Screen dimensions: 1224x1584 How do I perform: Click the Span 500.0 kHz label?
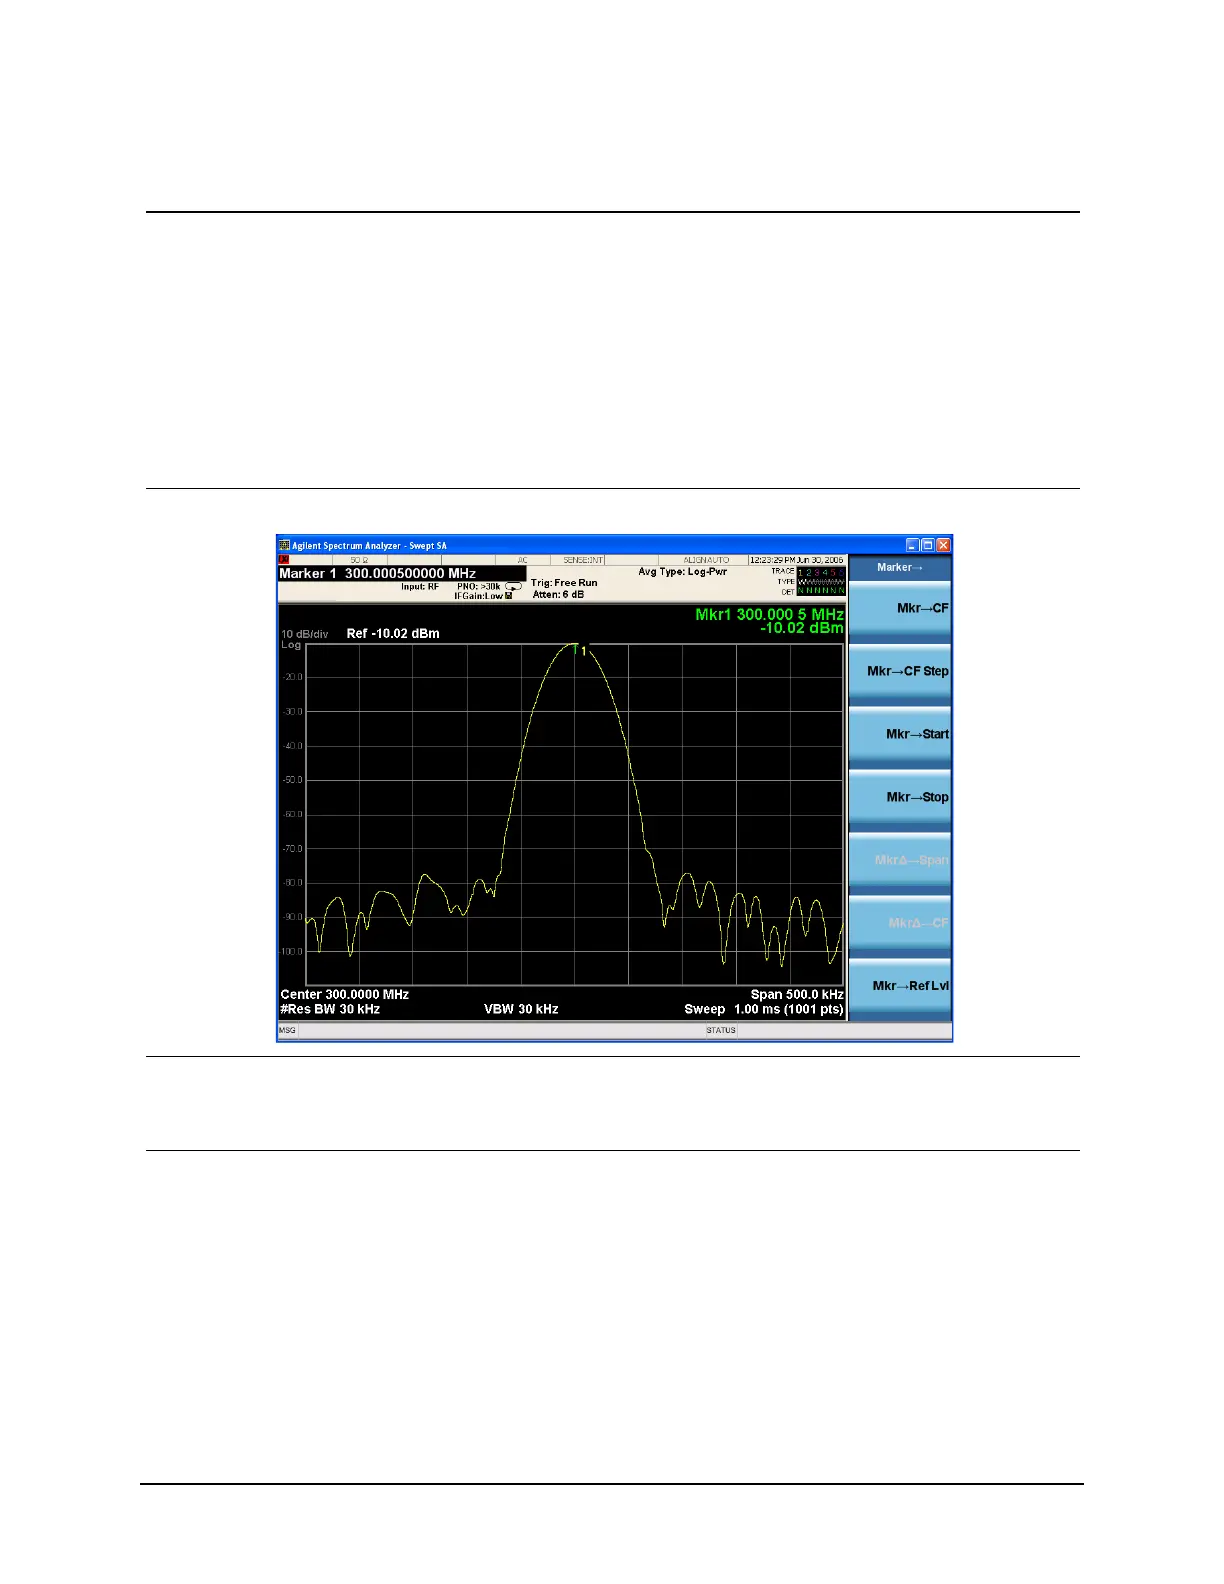pos(797,995)
